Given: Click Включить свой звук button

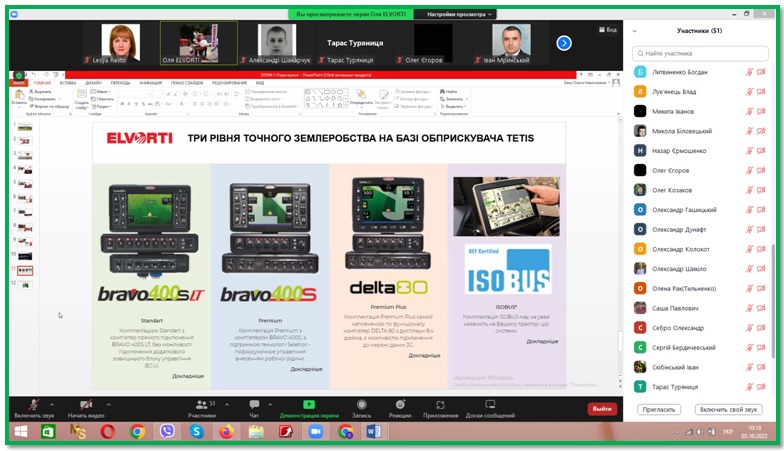Looking at the screenshot, I should (x=728, y=410).
